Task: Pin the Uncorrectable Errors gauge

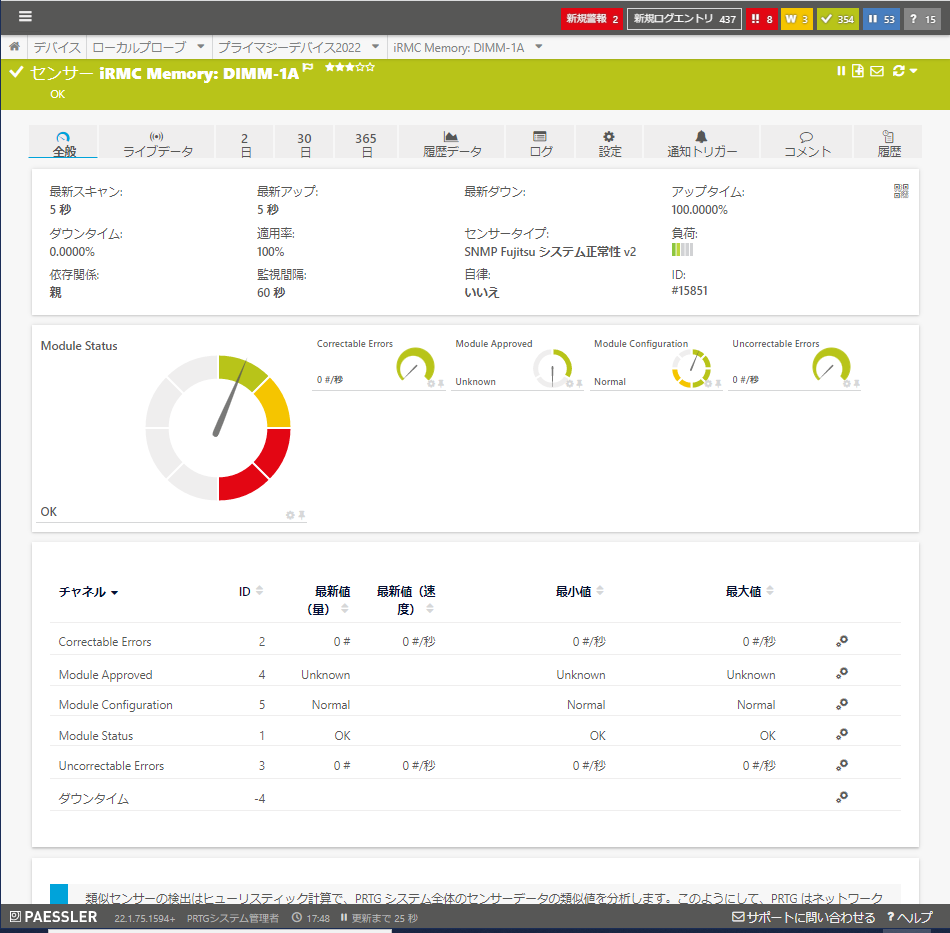Action: pos(857,383)
